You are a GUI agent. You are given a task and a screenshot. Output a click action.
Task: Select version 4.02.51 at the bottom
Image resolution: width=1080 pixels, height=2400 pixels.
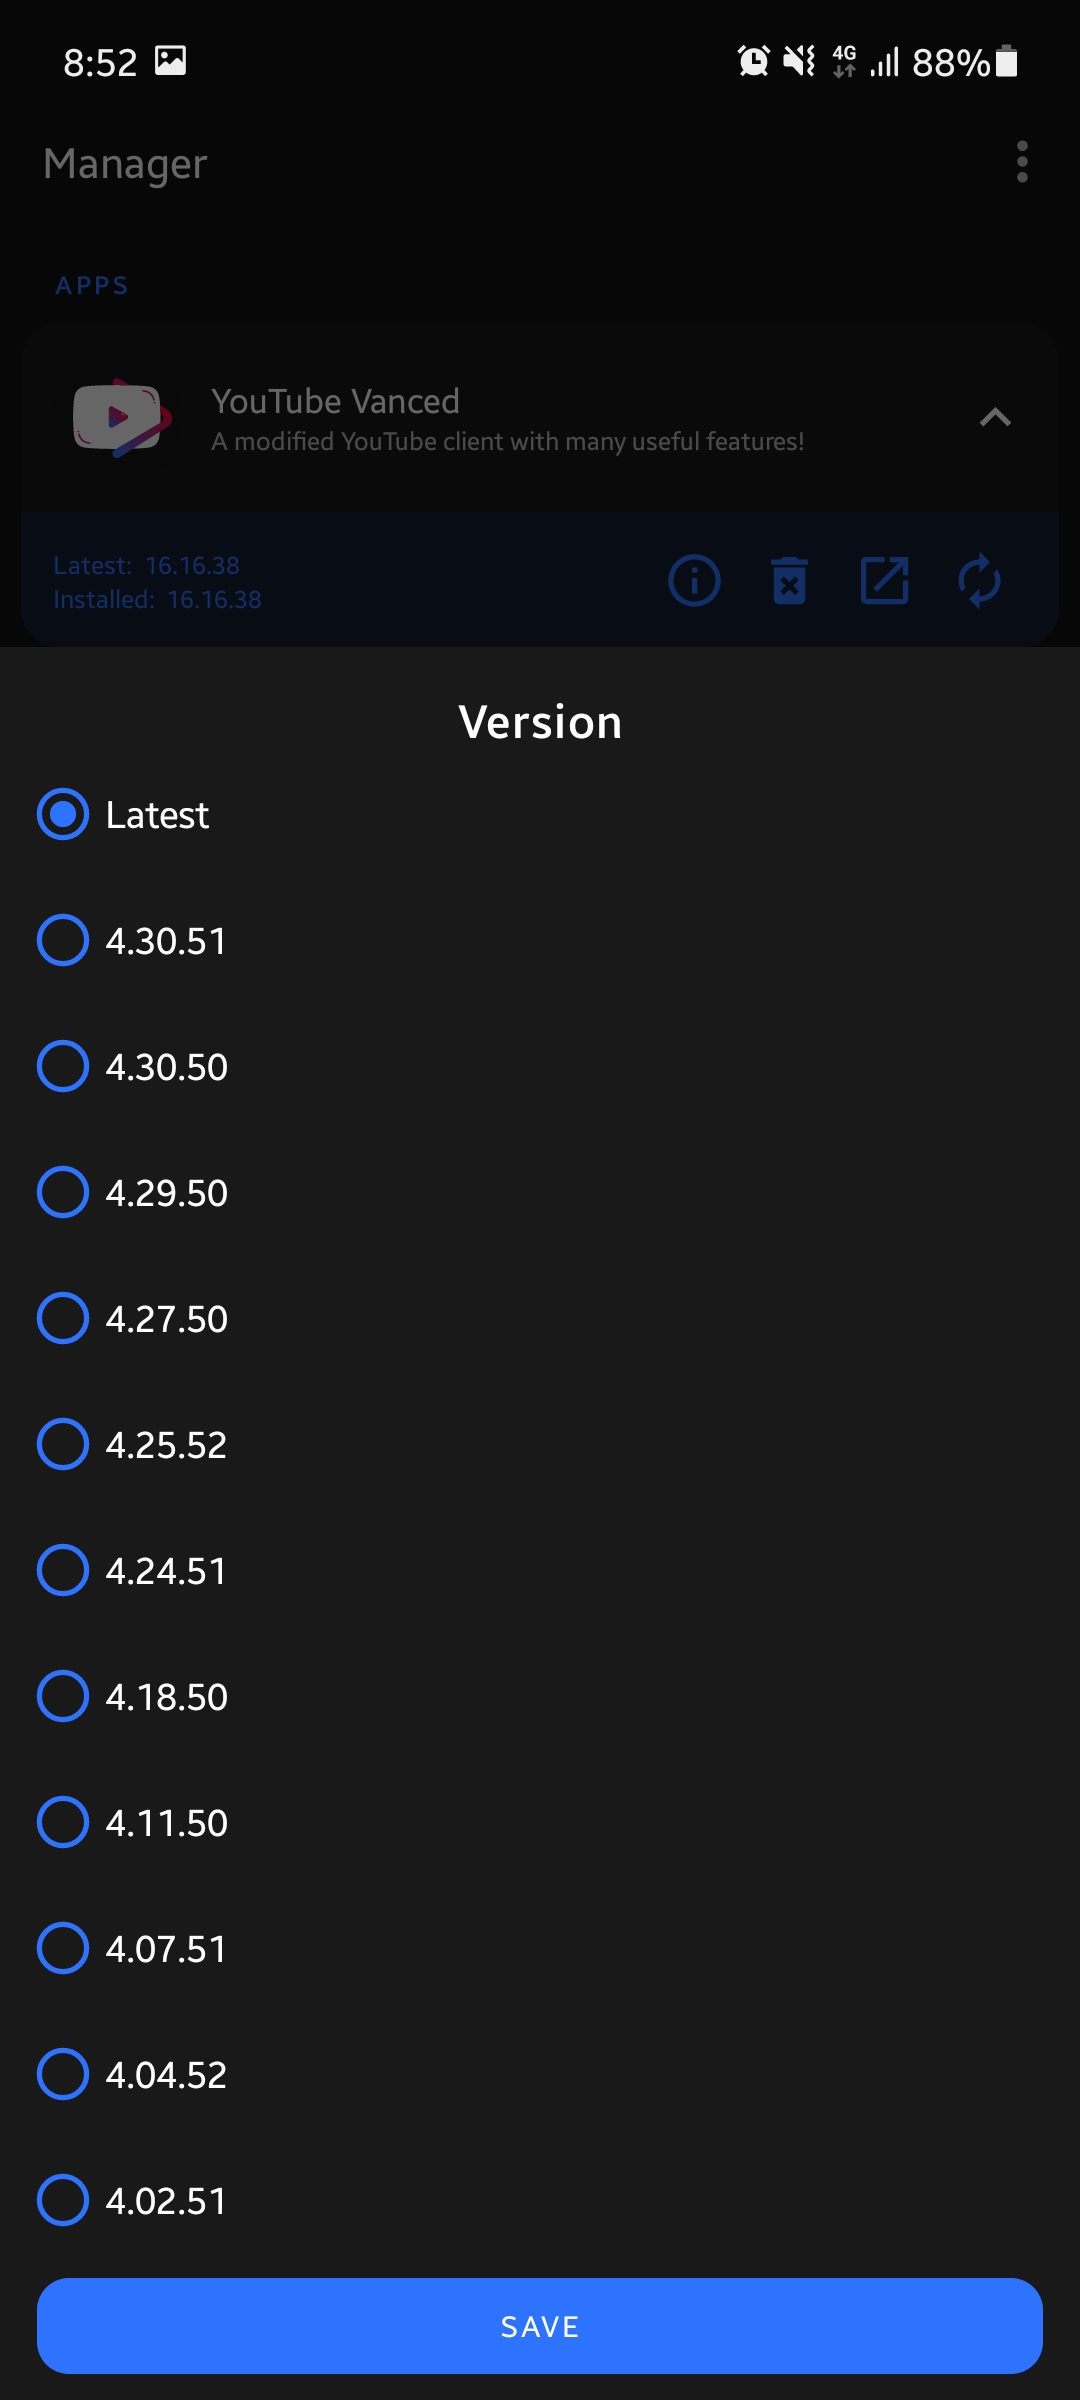pos(63,2200)
